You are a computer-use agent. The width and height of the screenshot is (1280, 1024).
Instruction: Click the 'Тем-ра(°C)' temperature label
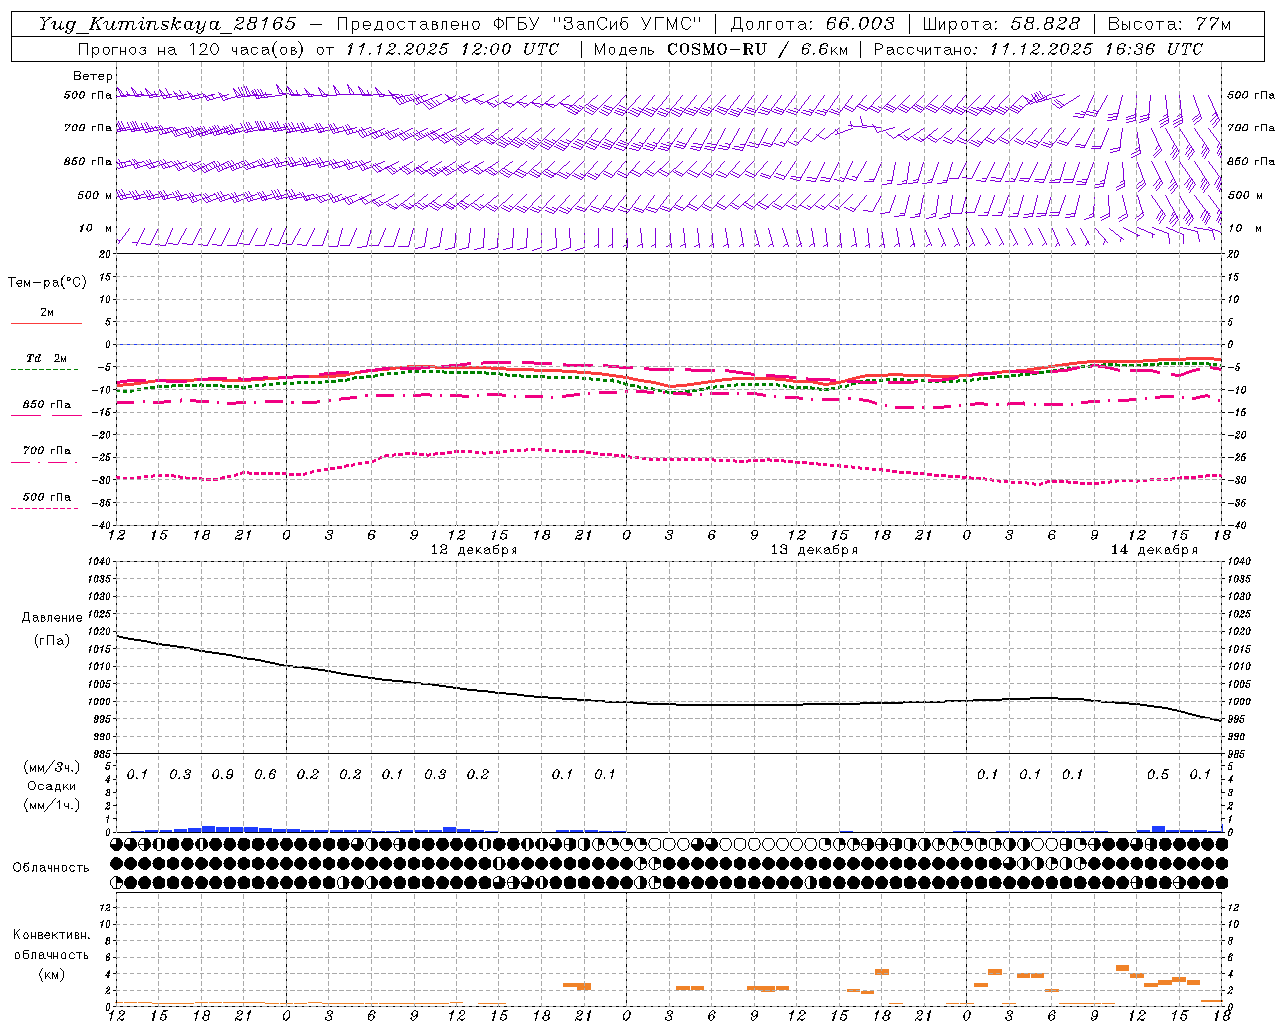coord(47,283)
